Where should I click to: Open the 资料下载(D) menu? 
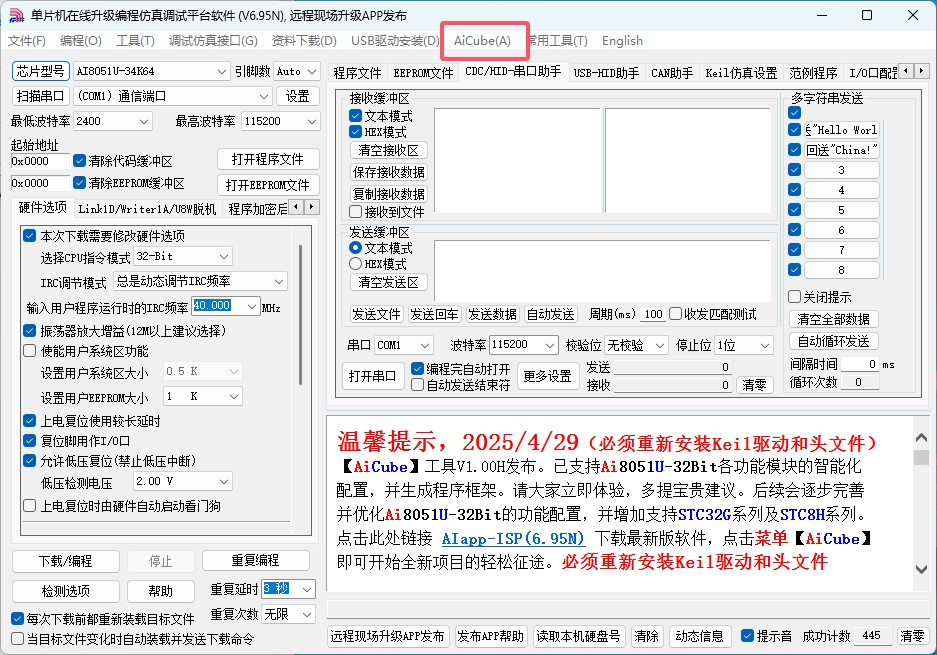[304, 41]
